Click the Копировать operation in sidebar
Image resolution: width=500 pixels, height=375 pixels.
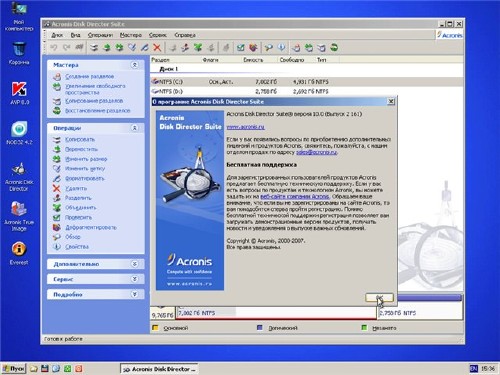point(80,139)
